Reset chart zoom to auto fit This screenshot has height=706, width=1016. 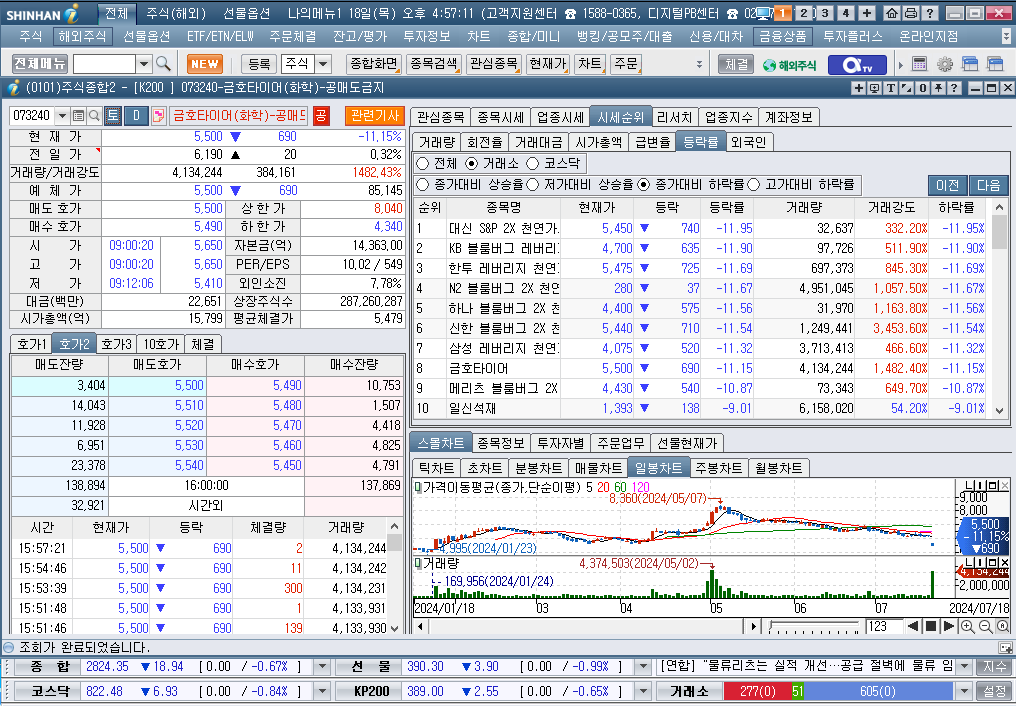[1002, 626]
